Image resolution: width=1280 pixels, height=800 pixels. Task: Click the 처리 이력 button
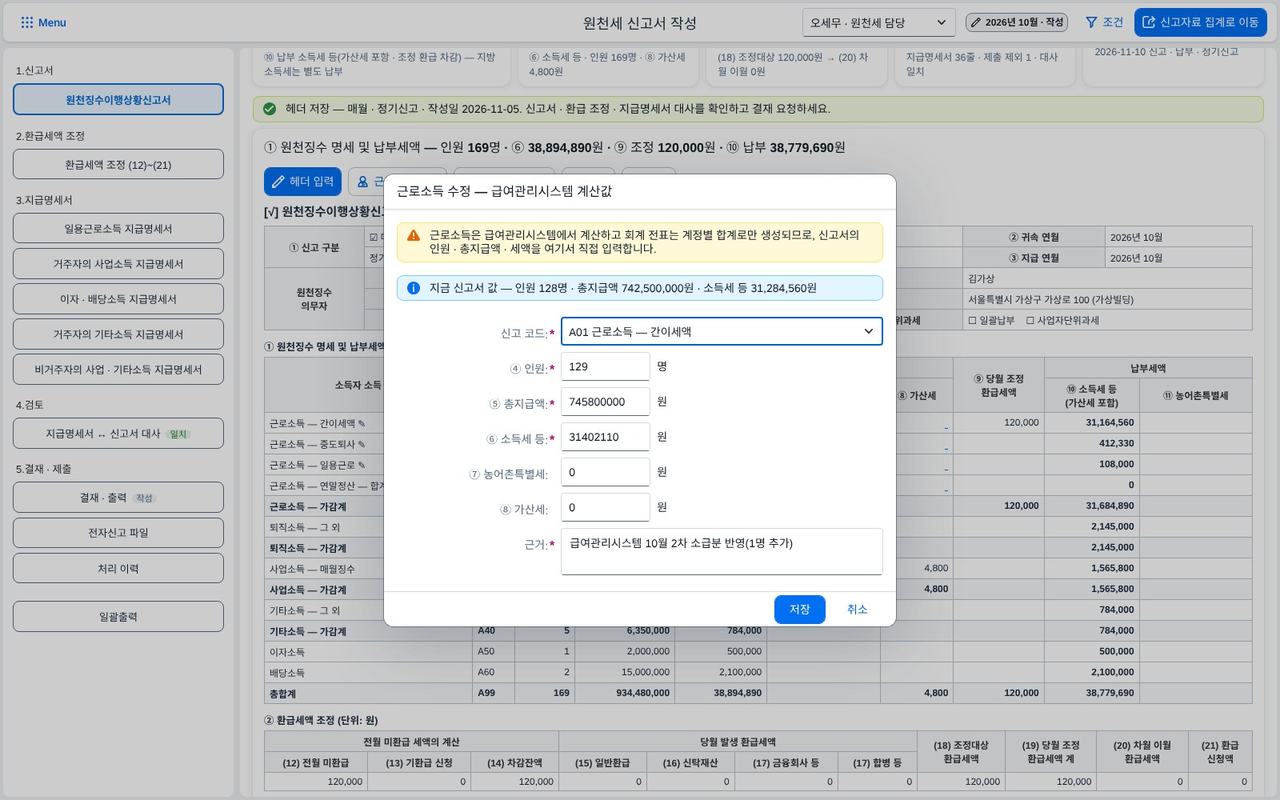click(x=118, y=568)
